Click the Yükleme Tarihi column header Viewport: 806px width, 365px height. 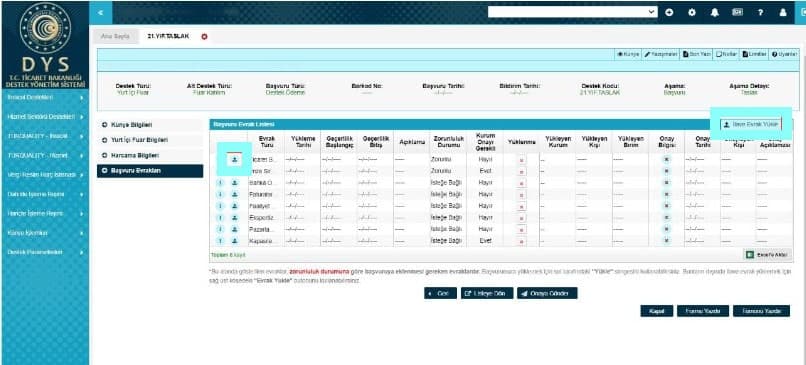(x=302, y=142)
